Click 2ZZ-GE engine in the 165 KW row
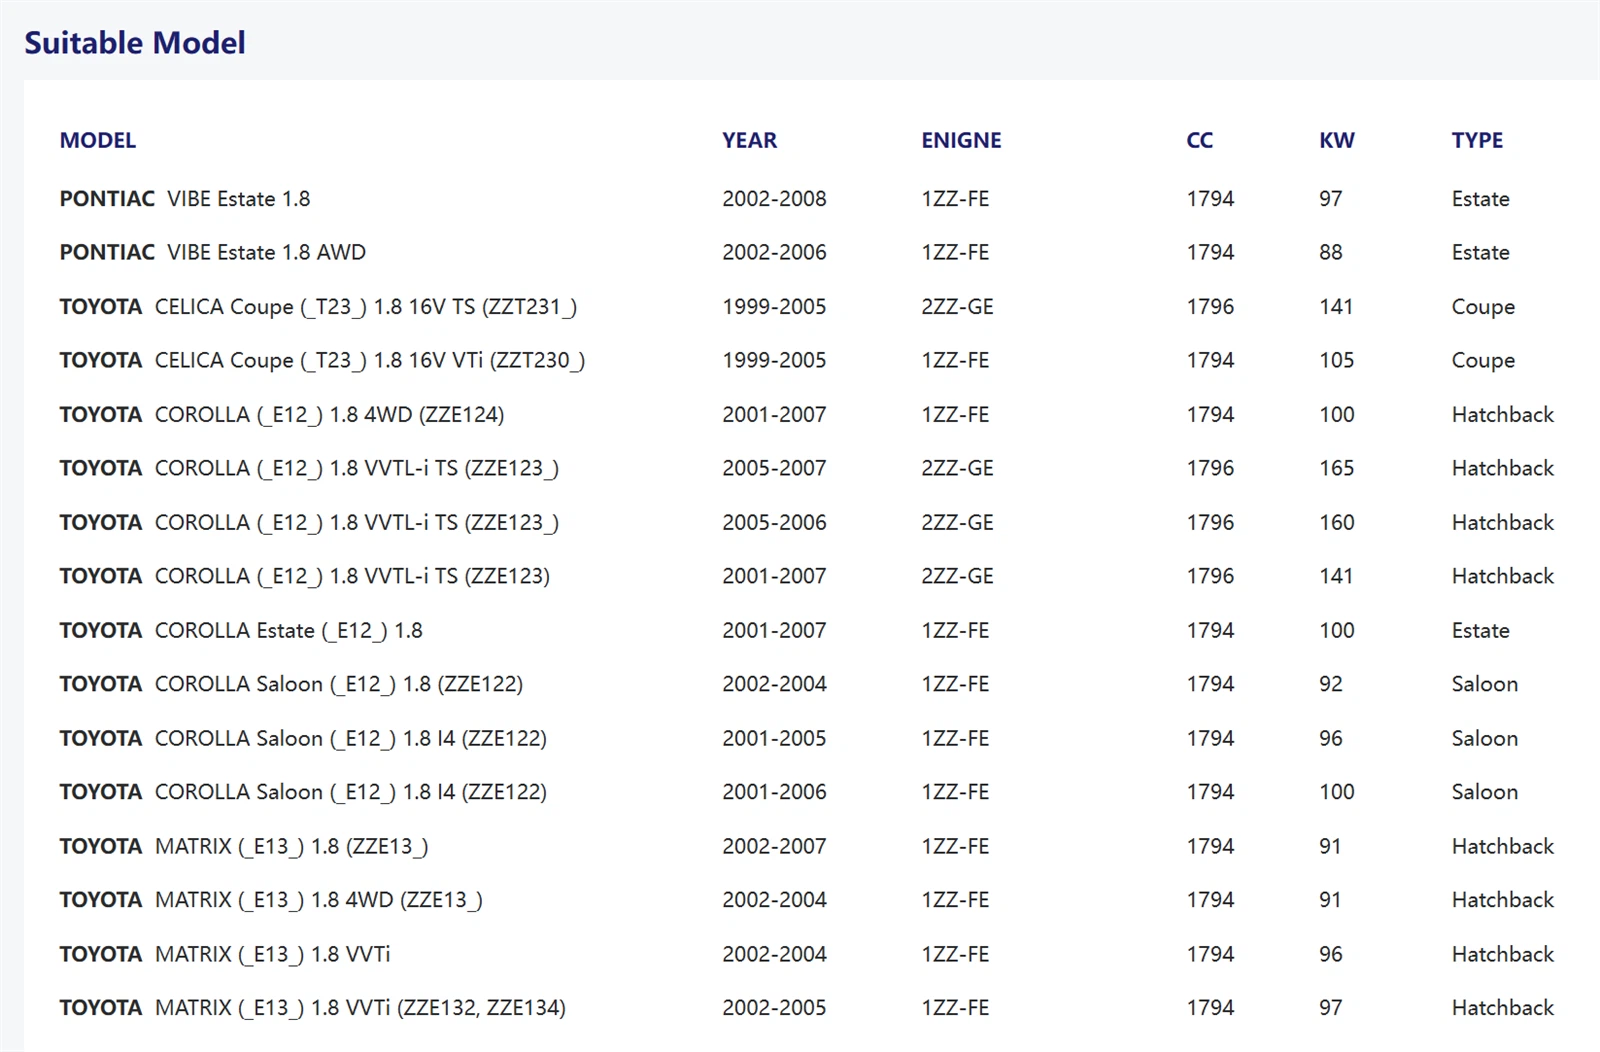Screen dimensions: 1600x1052 [x=957, y=469]
